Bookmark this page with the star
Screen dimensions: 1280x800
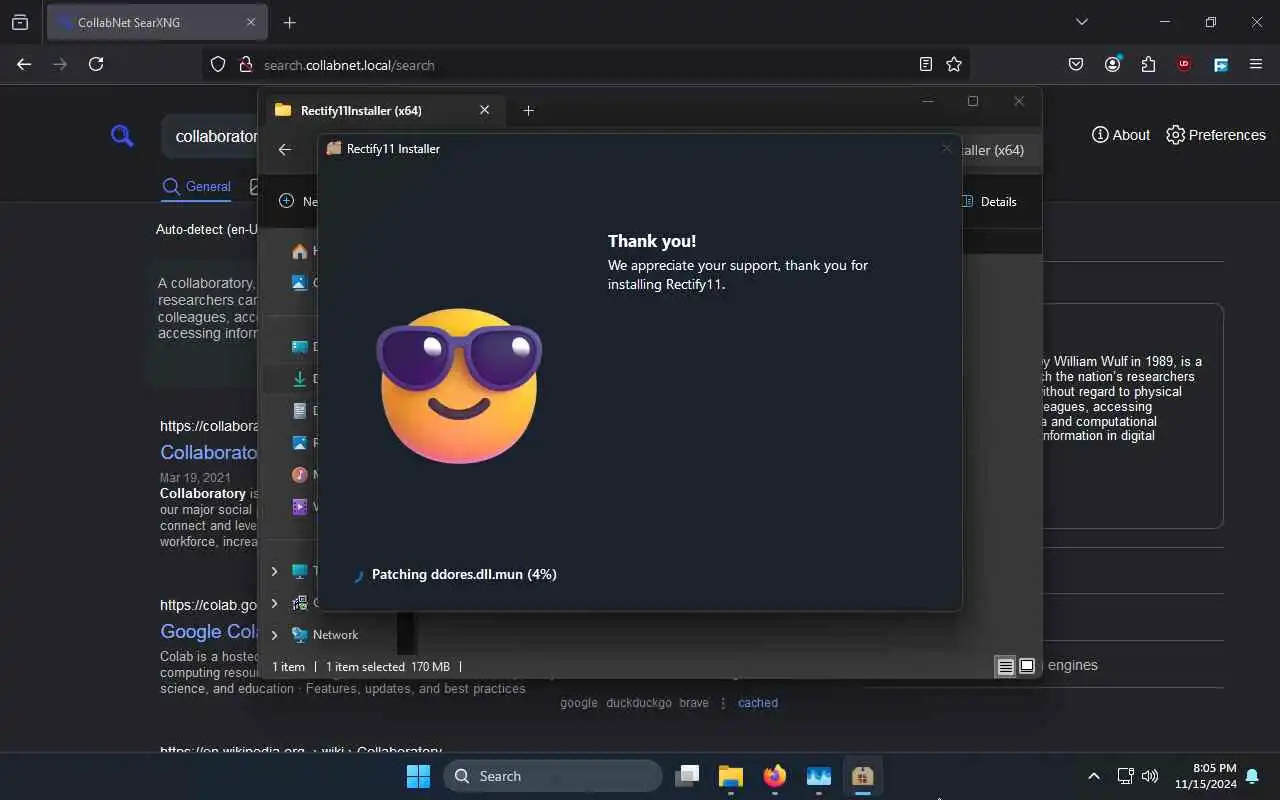click(x=954, y=64)
